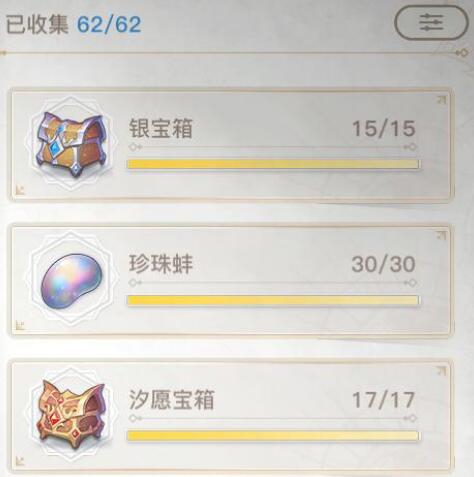Click the 银宝箱 yellow progress bar
Image resolution: width=474 pixels, height=477 pixels.
pyautogui.click(x=273, y=164)
